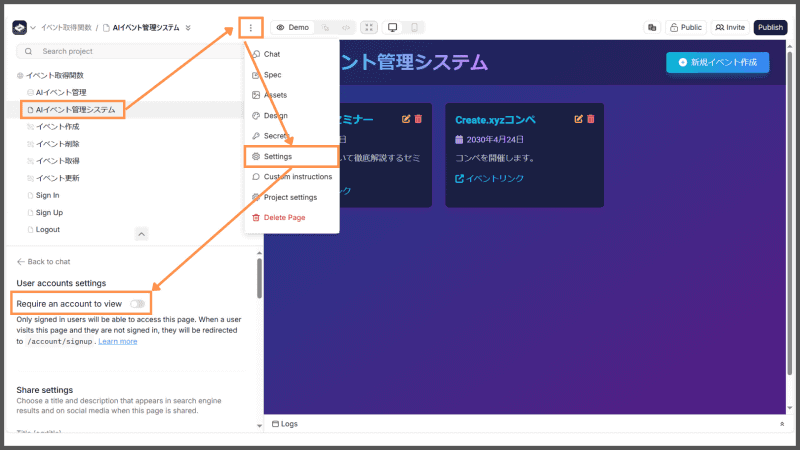Open イベントリンク on Create.xyzコンペ card
Viewport: 800px width, 450px height.
489,179
